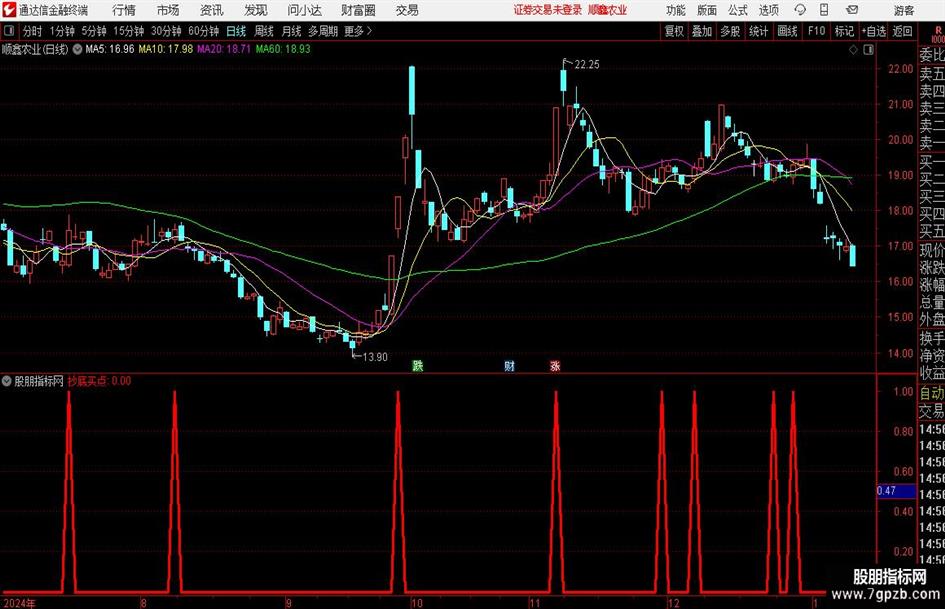Viewport: 945px width, 609px height.
Task: Open the 行情 menu
Action: 124,10
